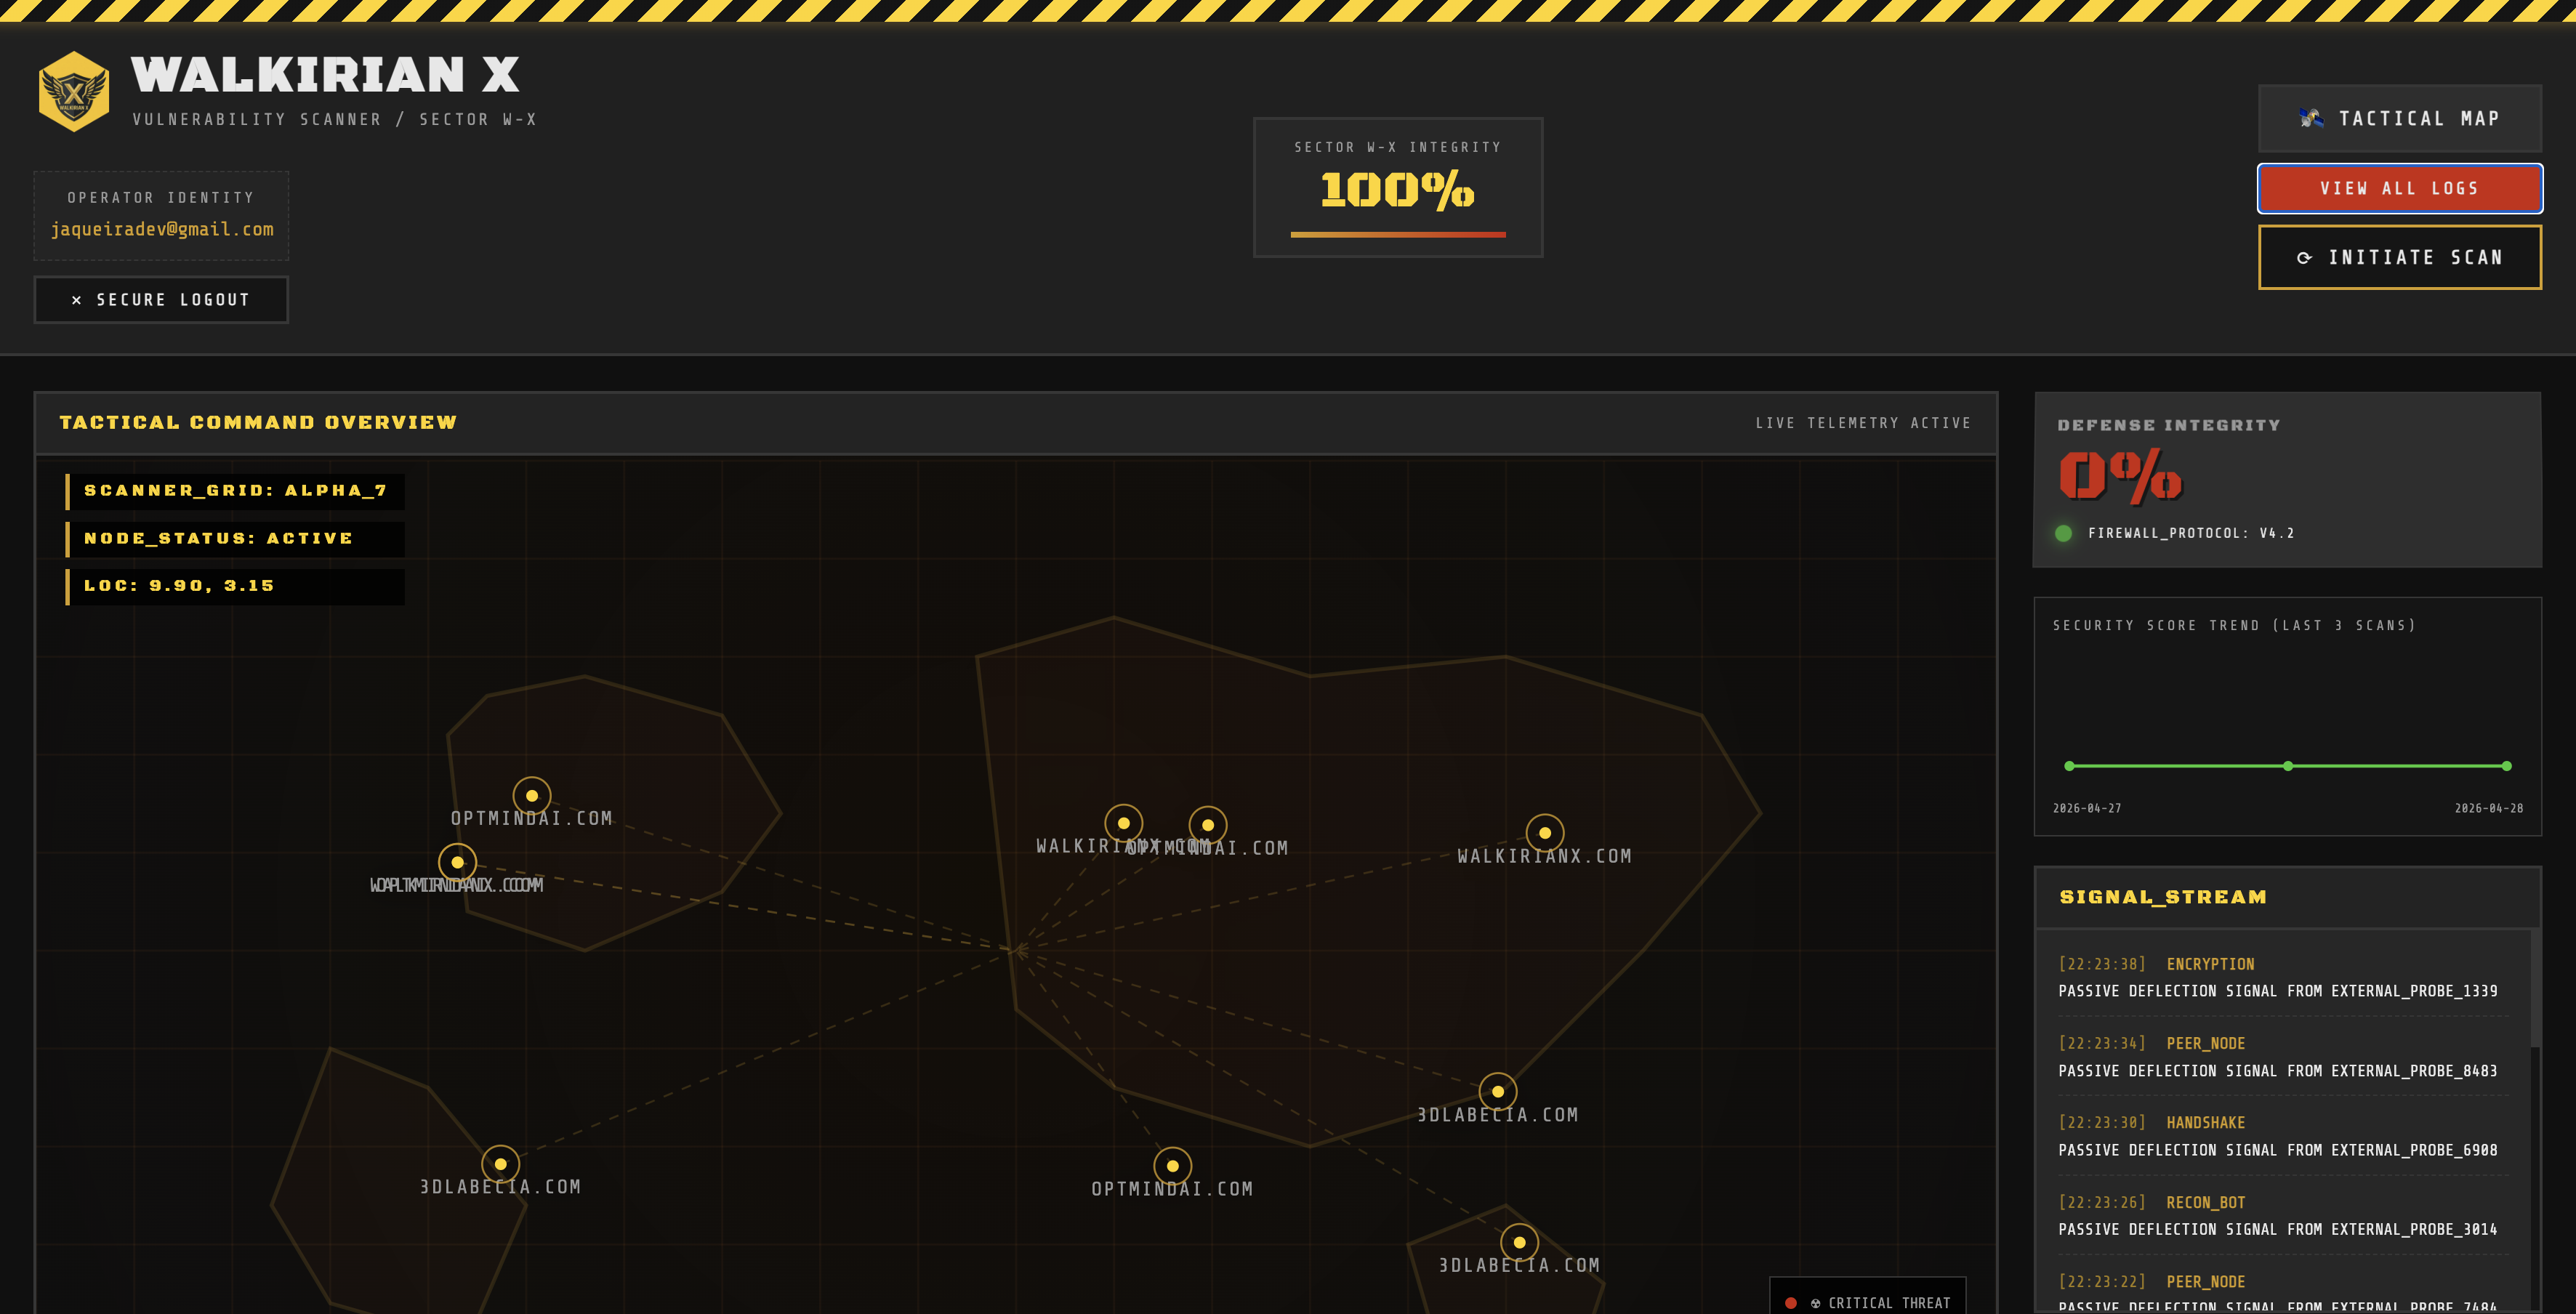Click the refresh icon on Initiate Scan
This screenshot has height=1314, width=2576.
click(2304, 258)
